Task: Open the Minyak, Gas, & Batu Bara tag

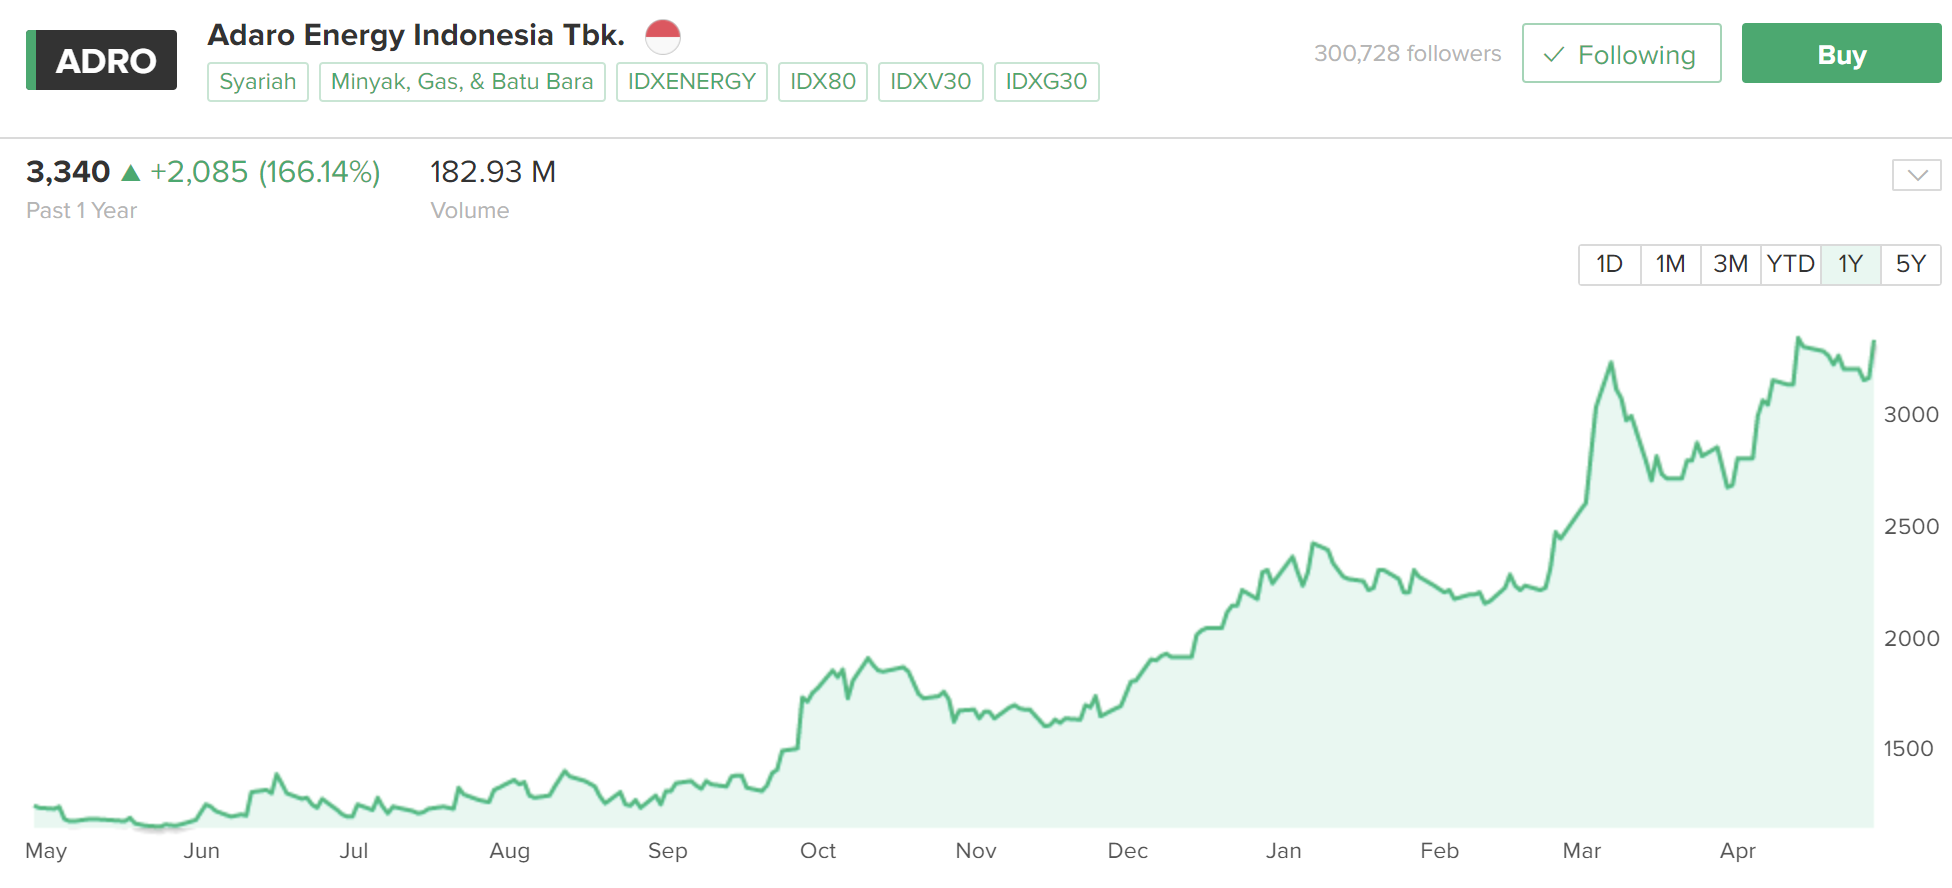Action: coord(462,82)
